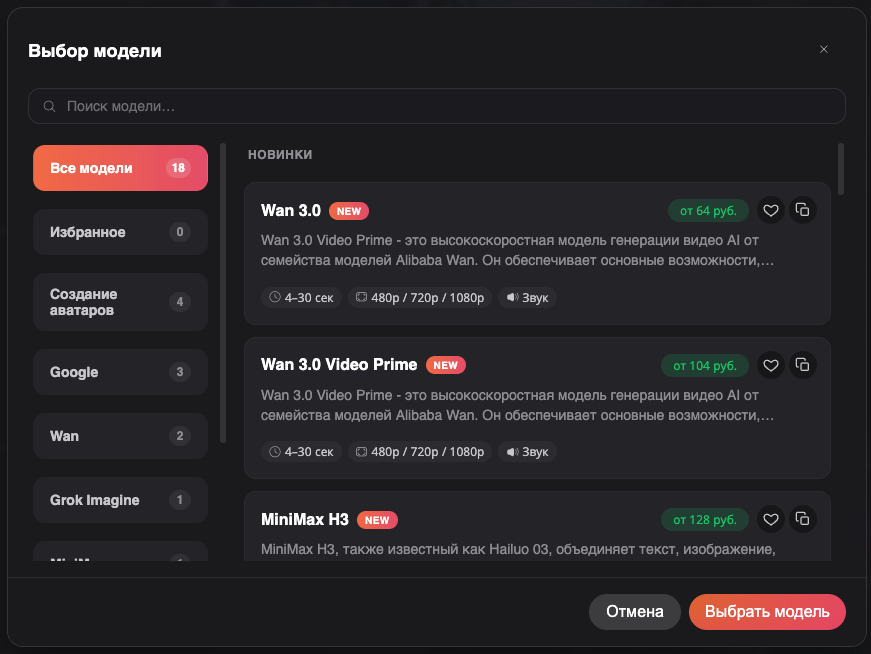Confirm with Выбрать модель button

tap(767, 612)
